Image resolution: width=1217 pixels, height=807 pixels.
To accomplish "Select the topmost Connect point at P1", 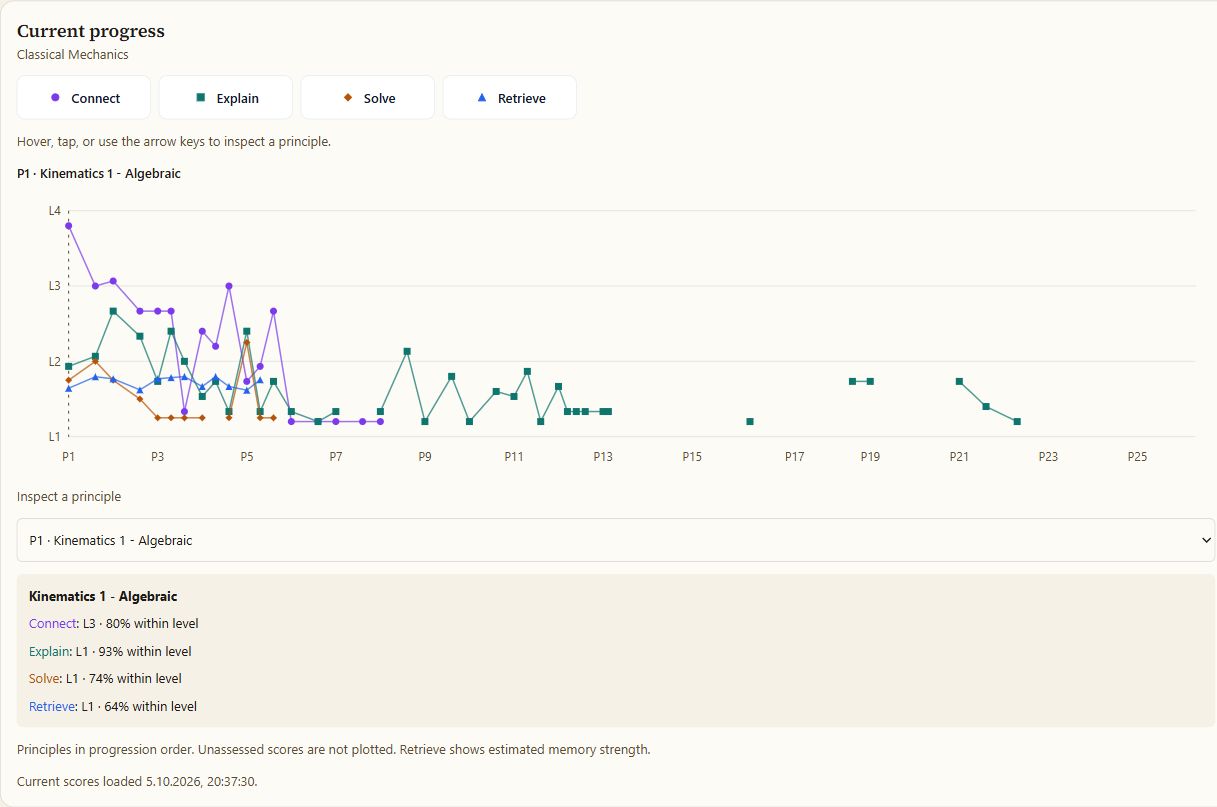I will pyautogui.click(x=68, y=226).
